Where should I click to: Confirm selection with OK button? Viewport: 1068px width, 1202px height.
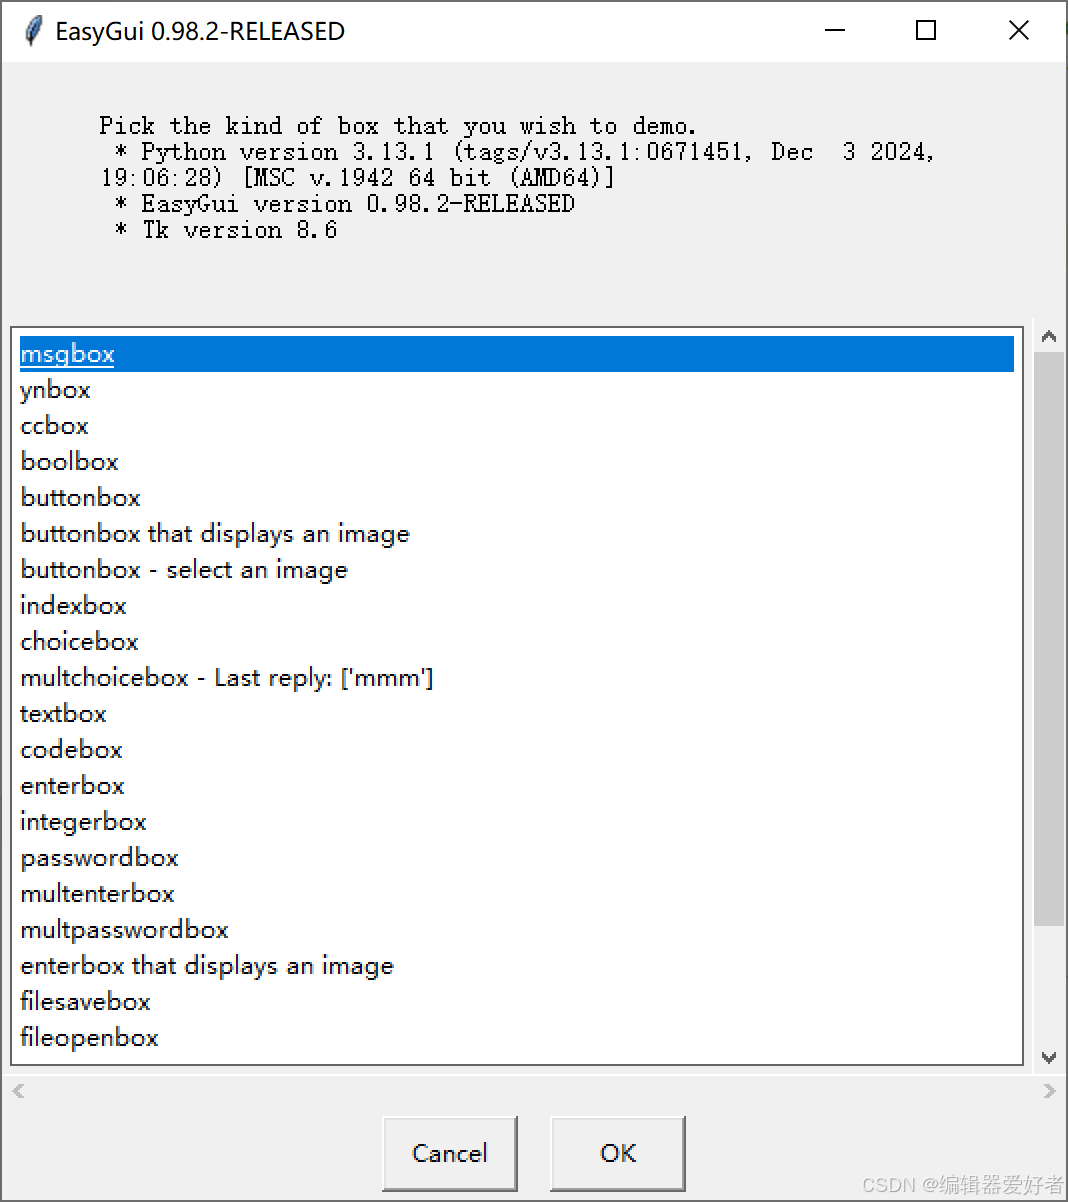[618, 1153]
